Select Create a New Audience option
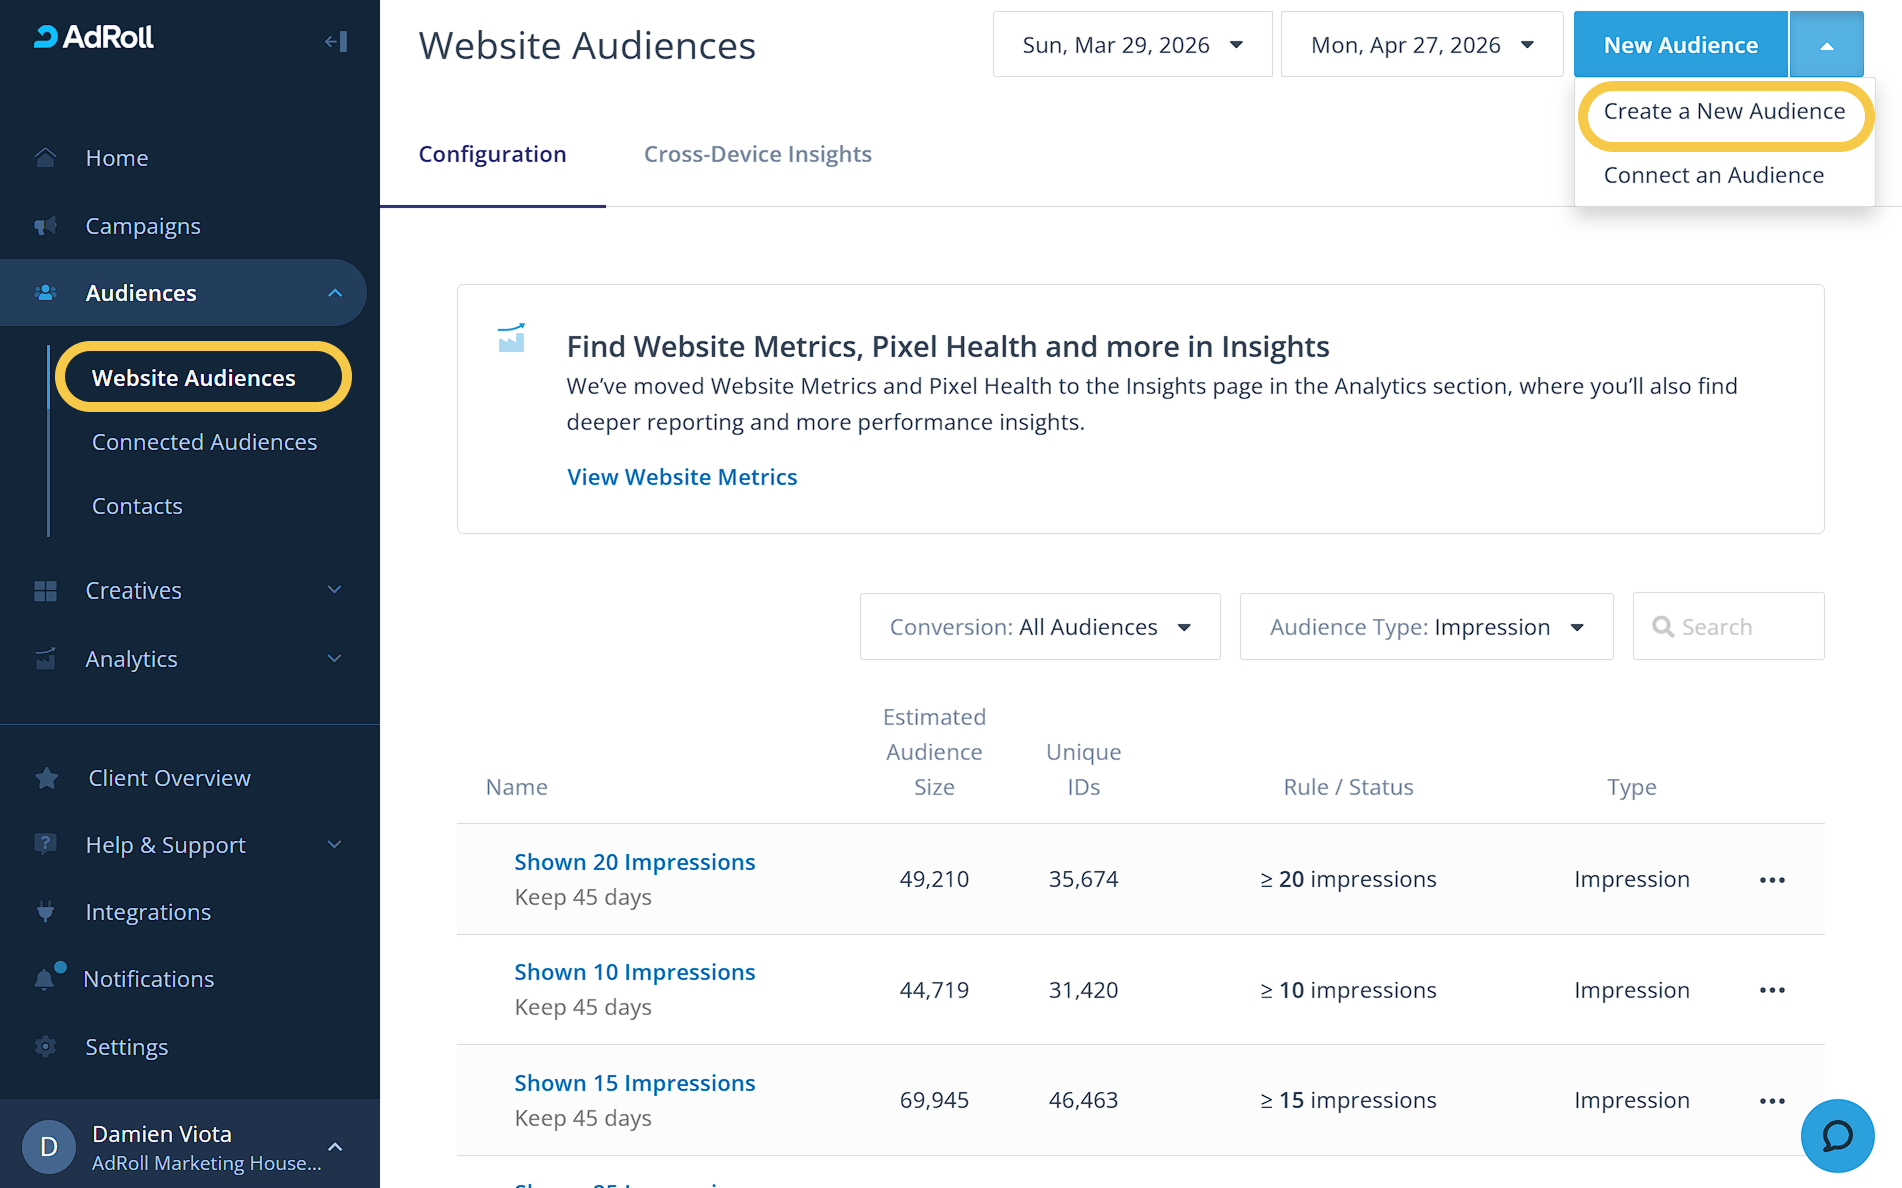1902x1188 pixels. coord(1723,112)
